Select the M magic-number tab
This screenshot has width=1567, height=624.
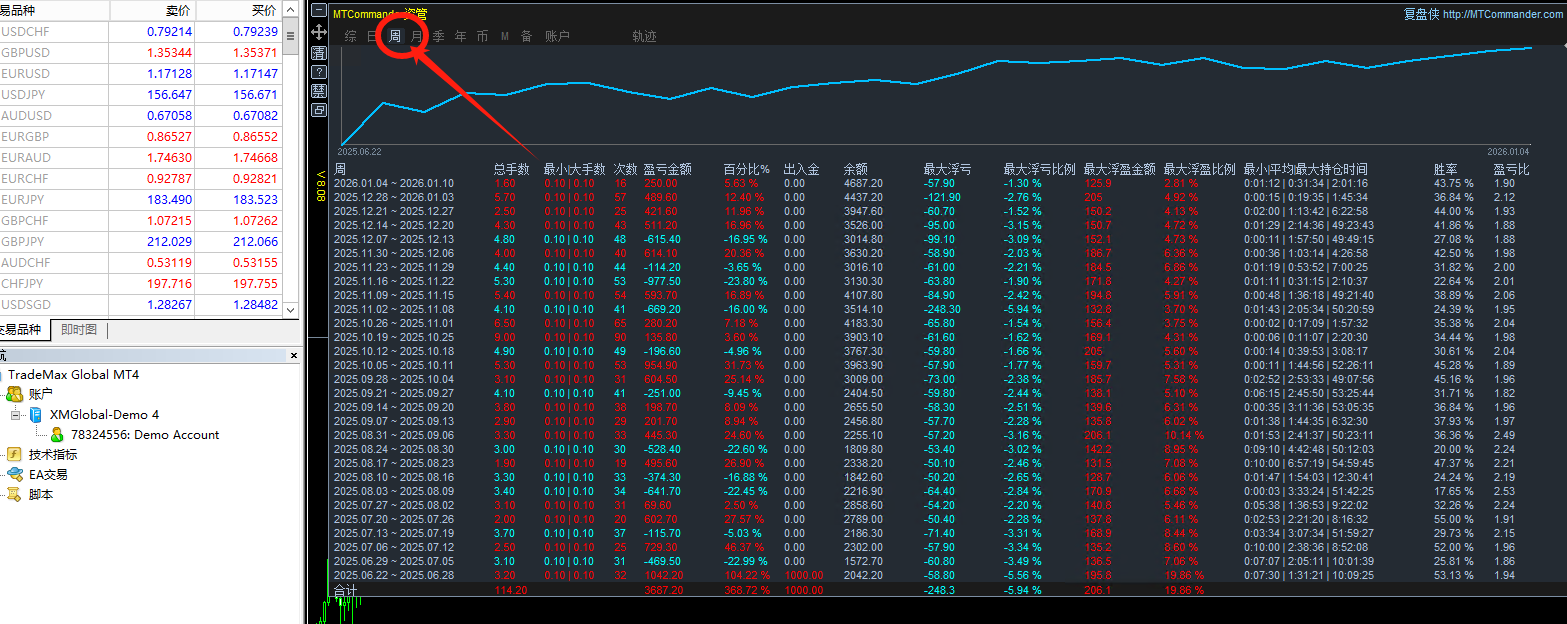pos(504,36)
